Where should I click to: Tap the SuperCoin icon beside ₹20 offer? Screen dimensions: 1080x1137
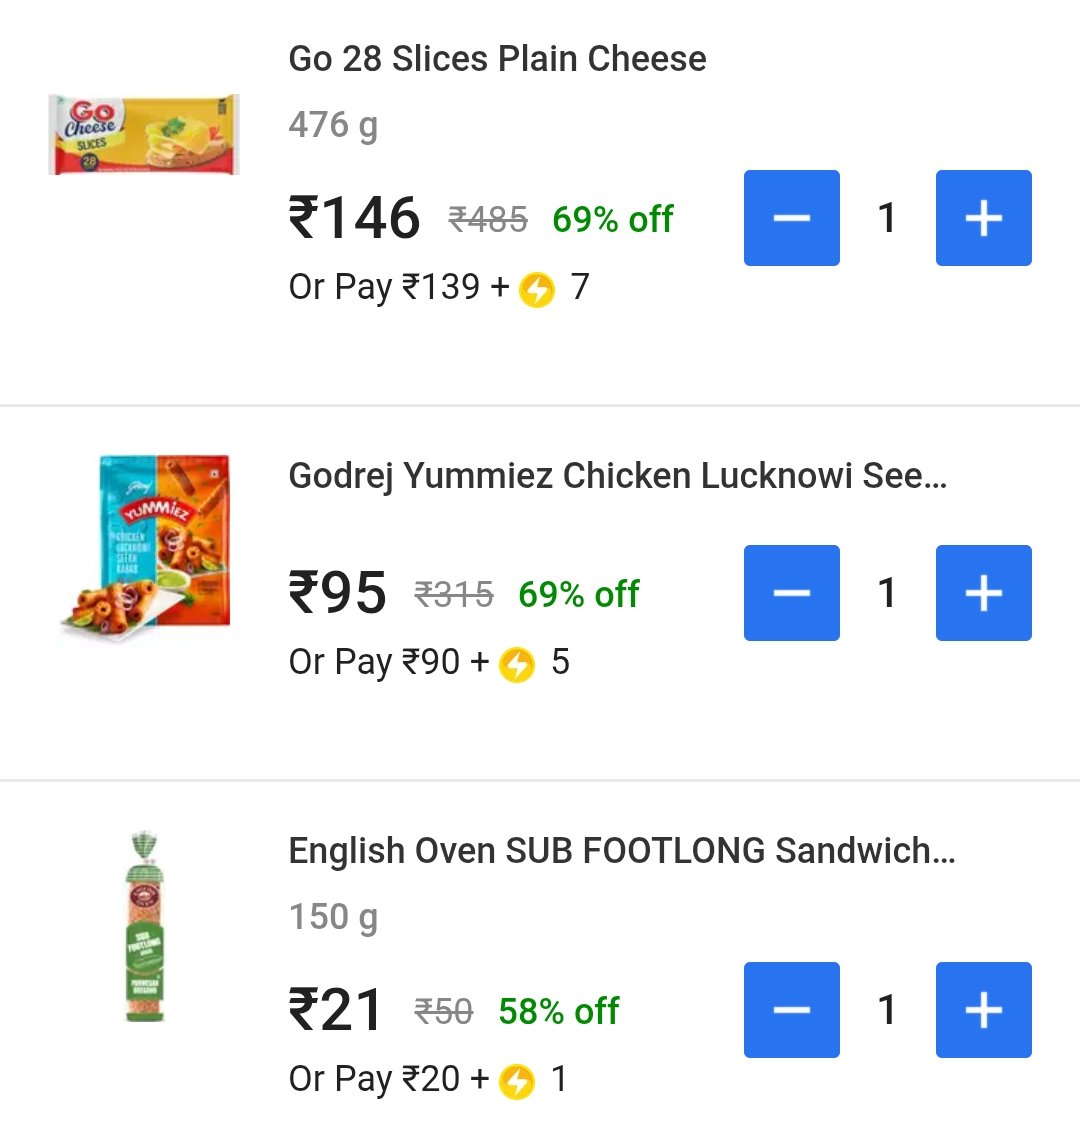tap(517, 1081)
